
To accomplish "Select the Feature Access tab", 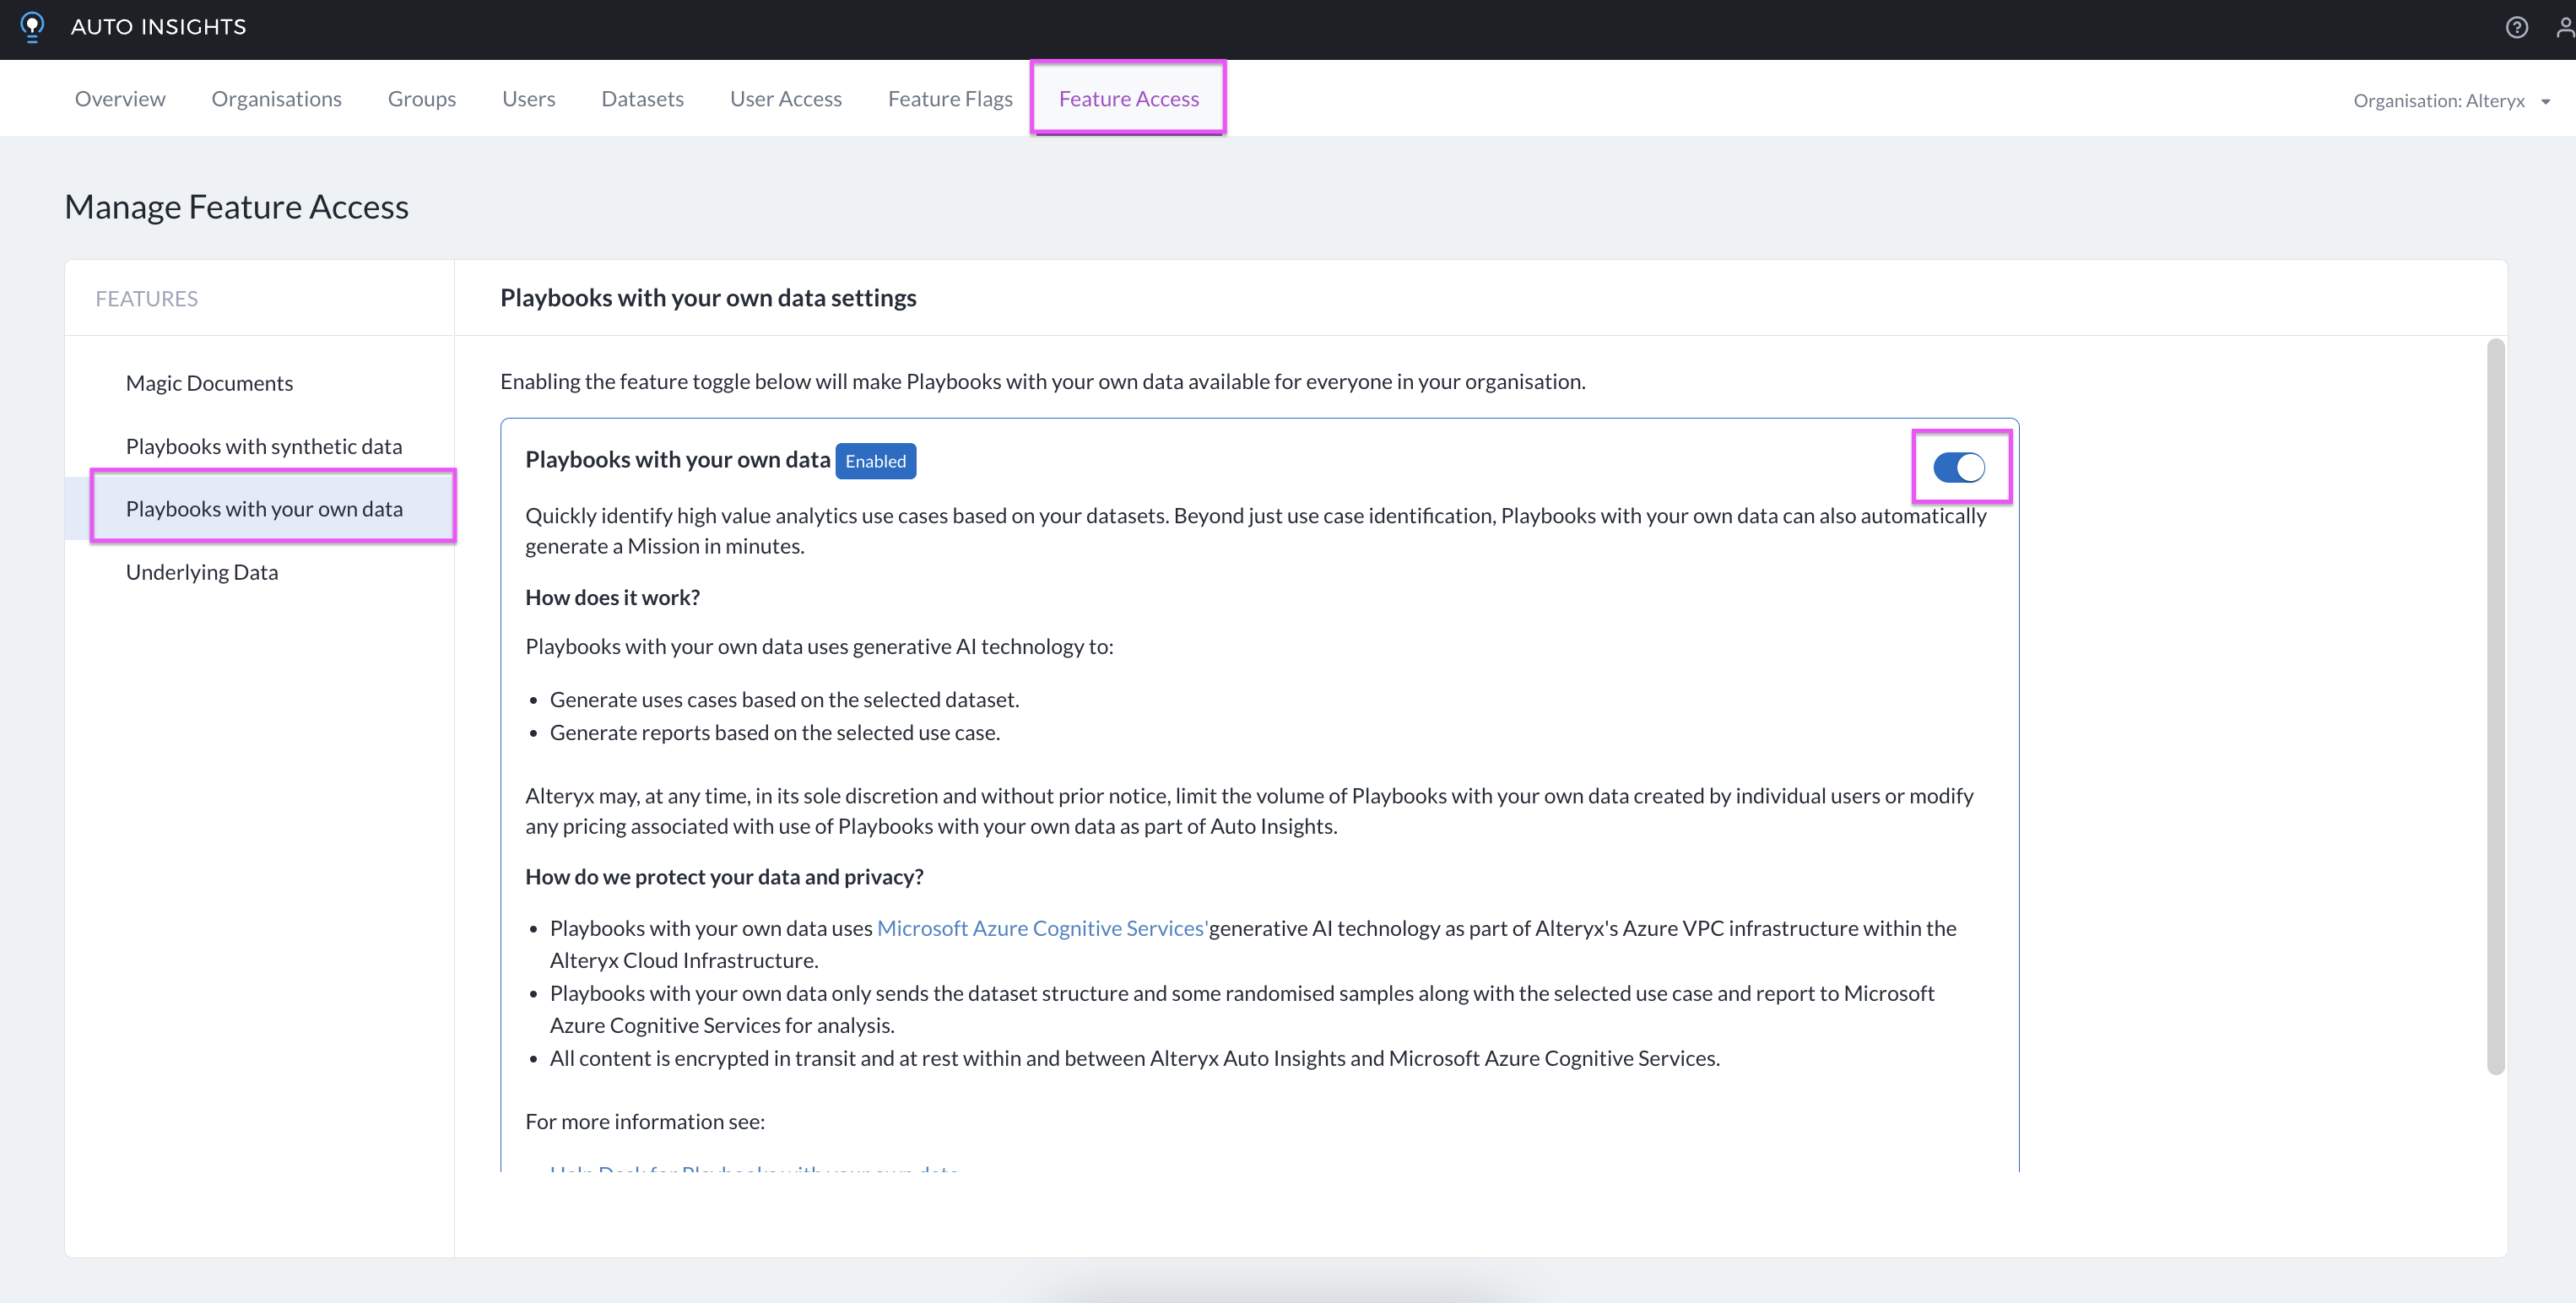I will coord(1128,96).
